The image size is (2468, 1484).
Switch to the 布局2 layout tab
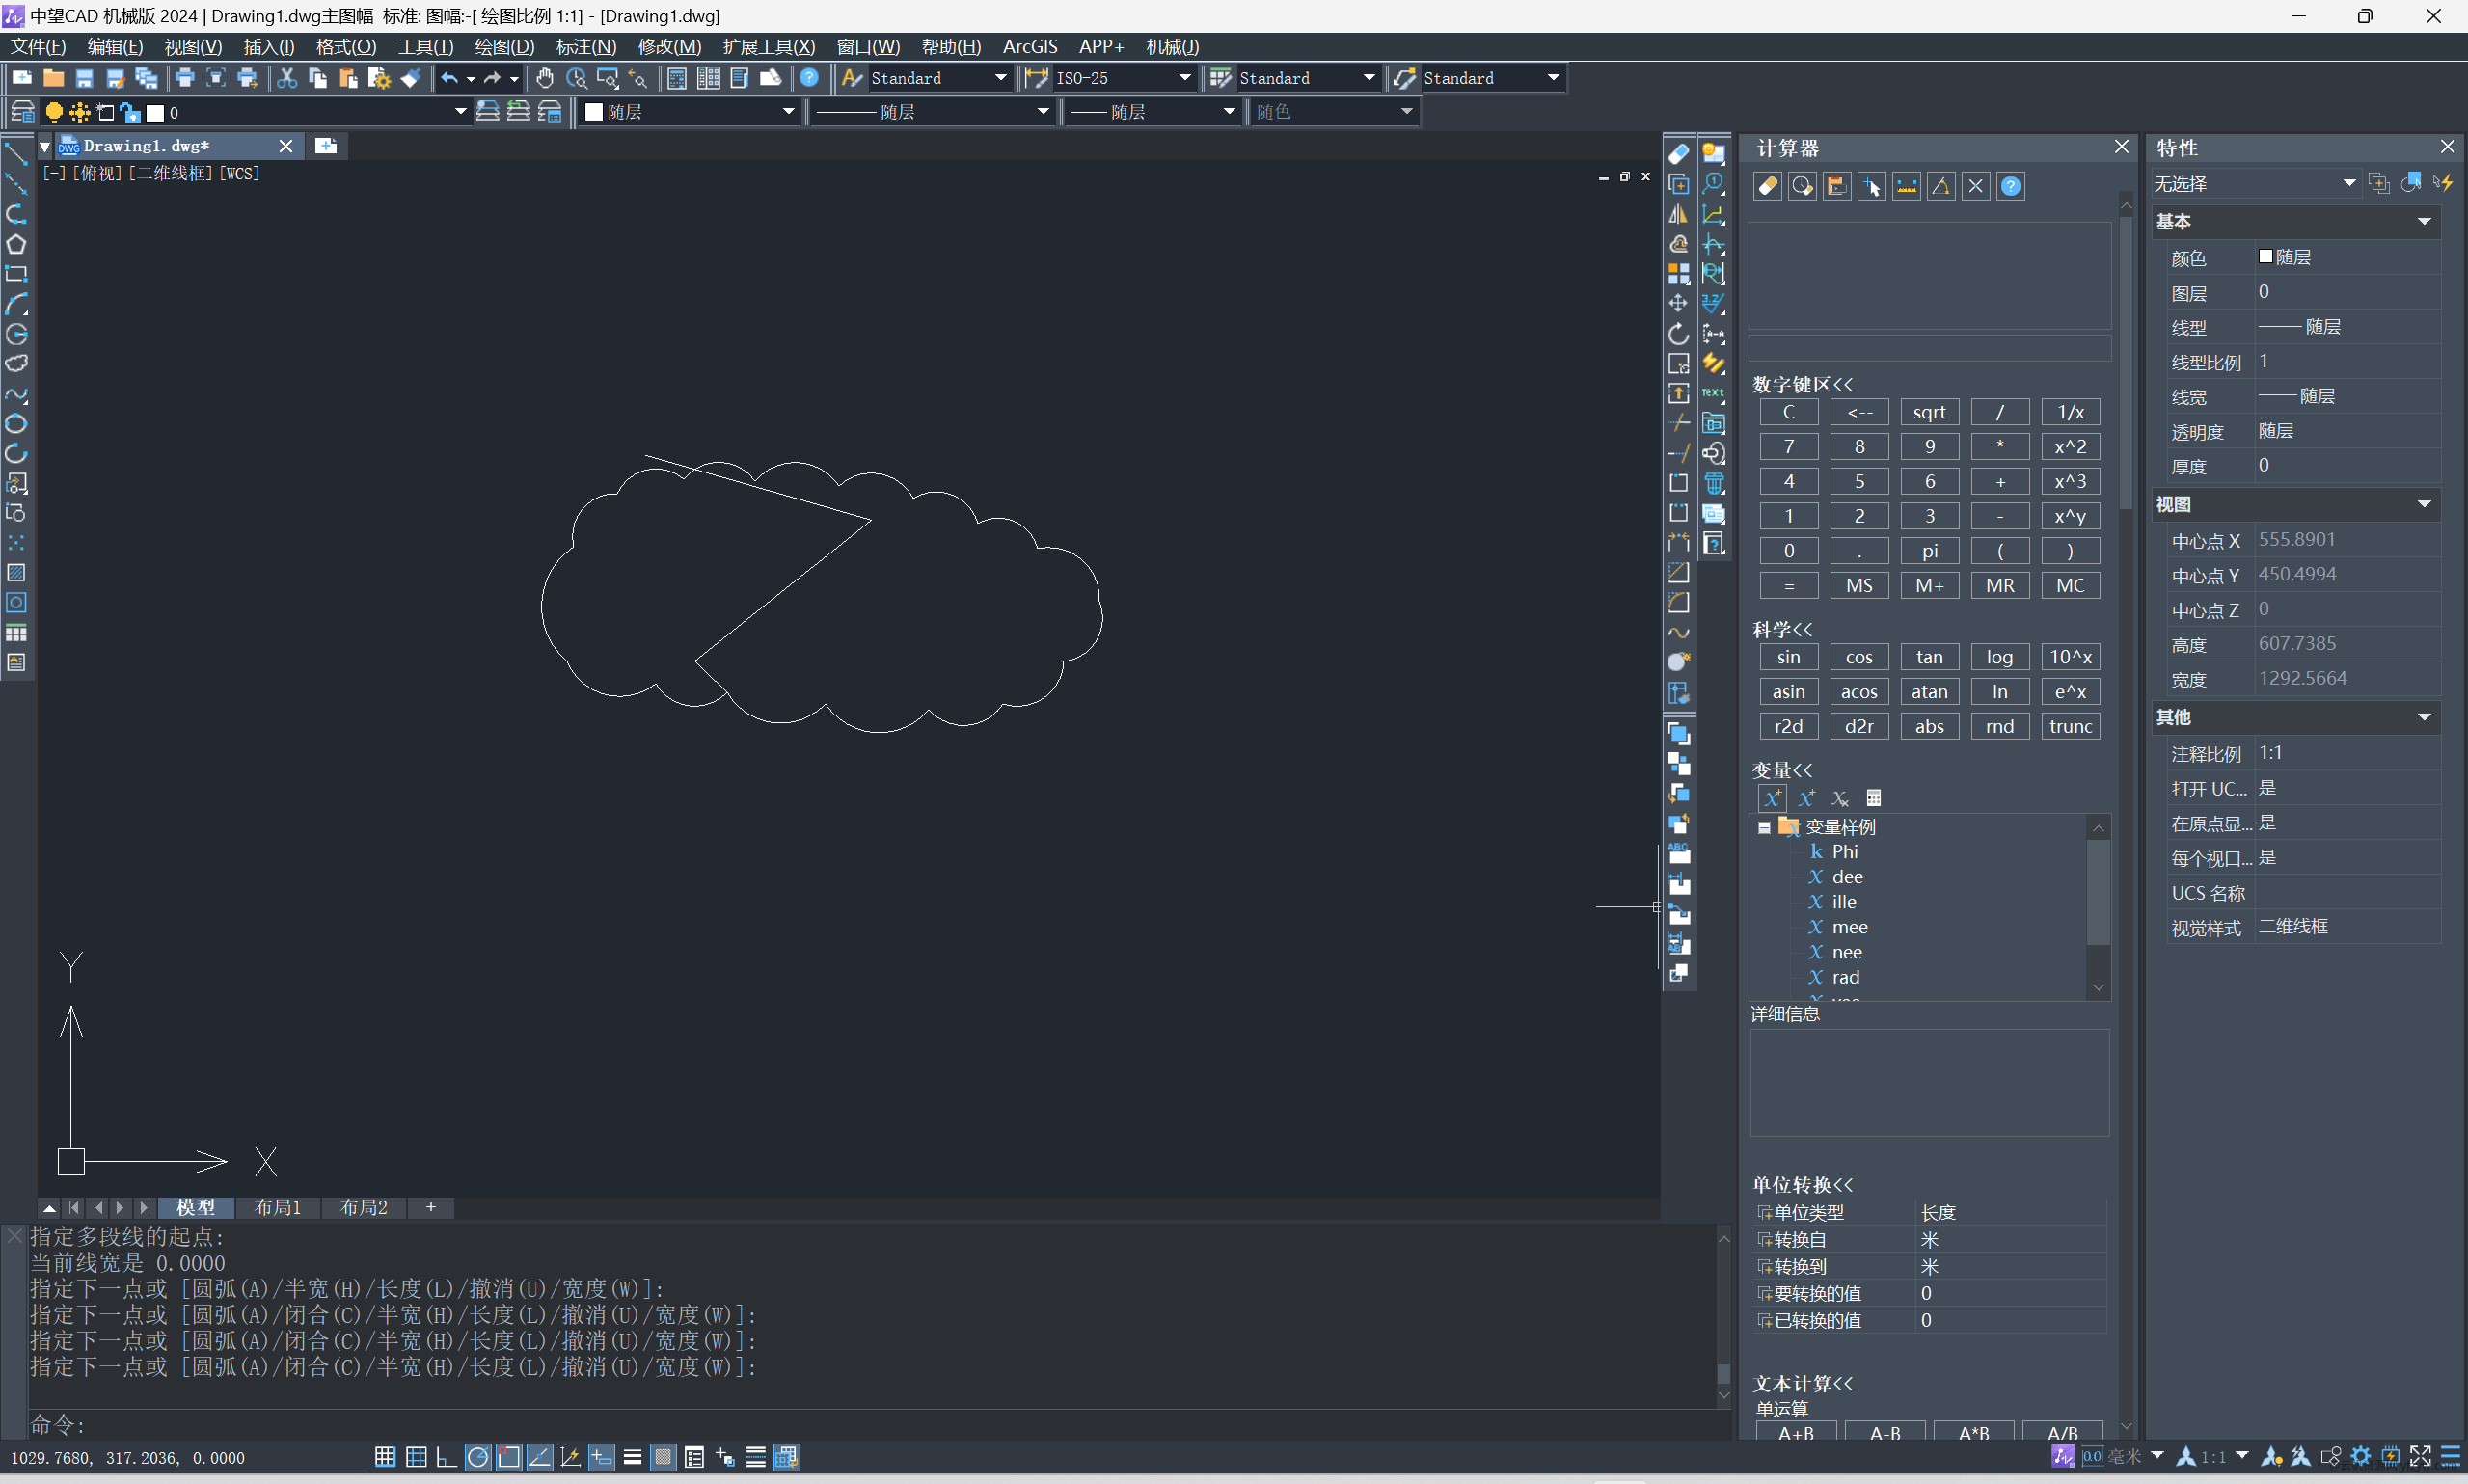tap(364, 1207)
